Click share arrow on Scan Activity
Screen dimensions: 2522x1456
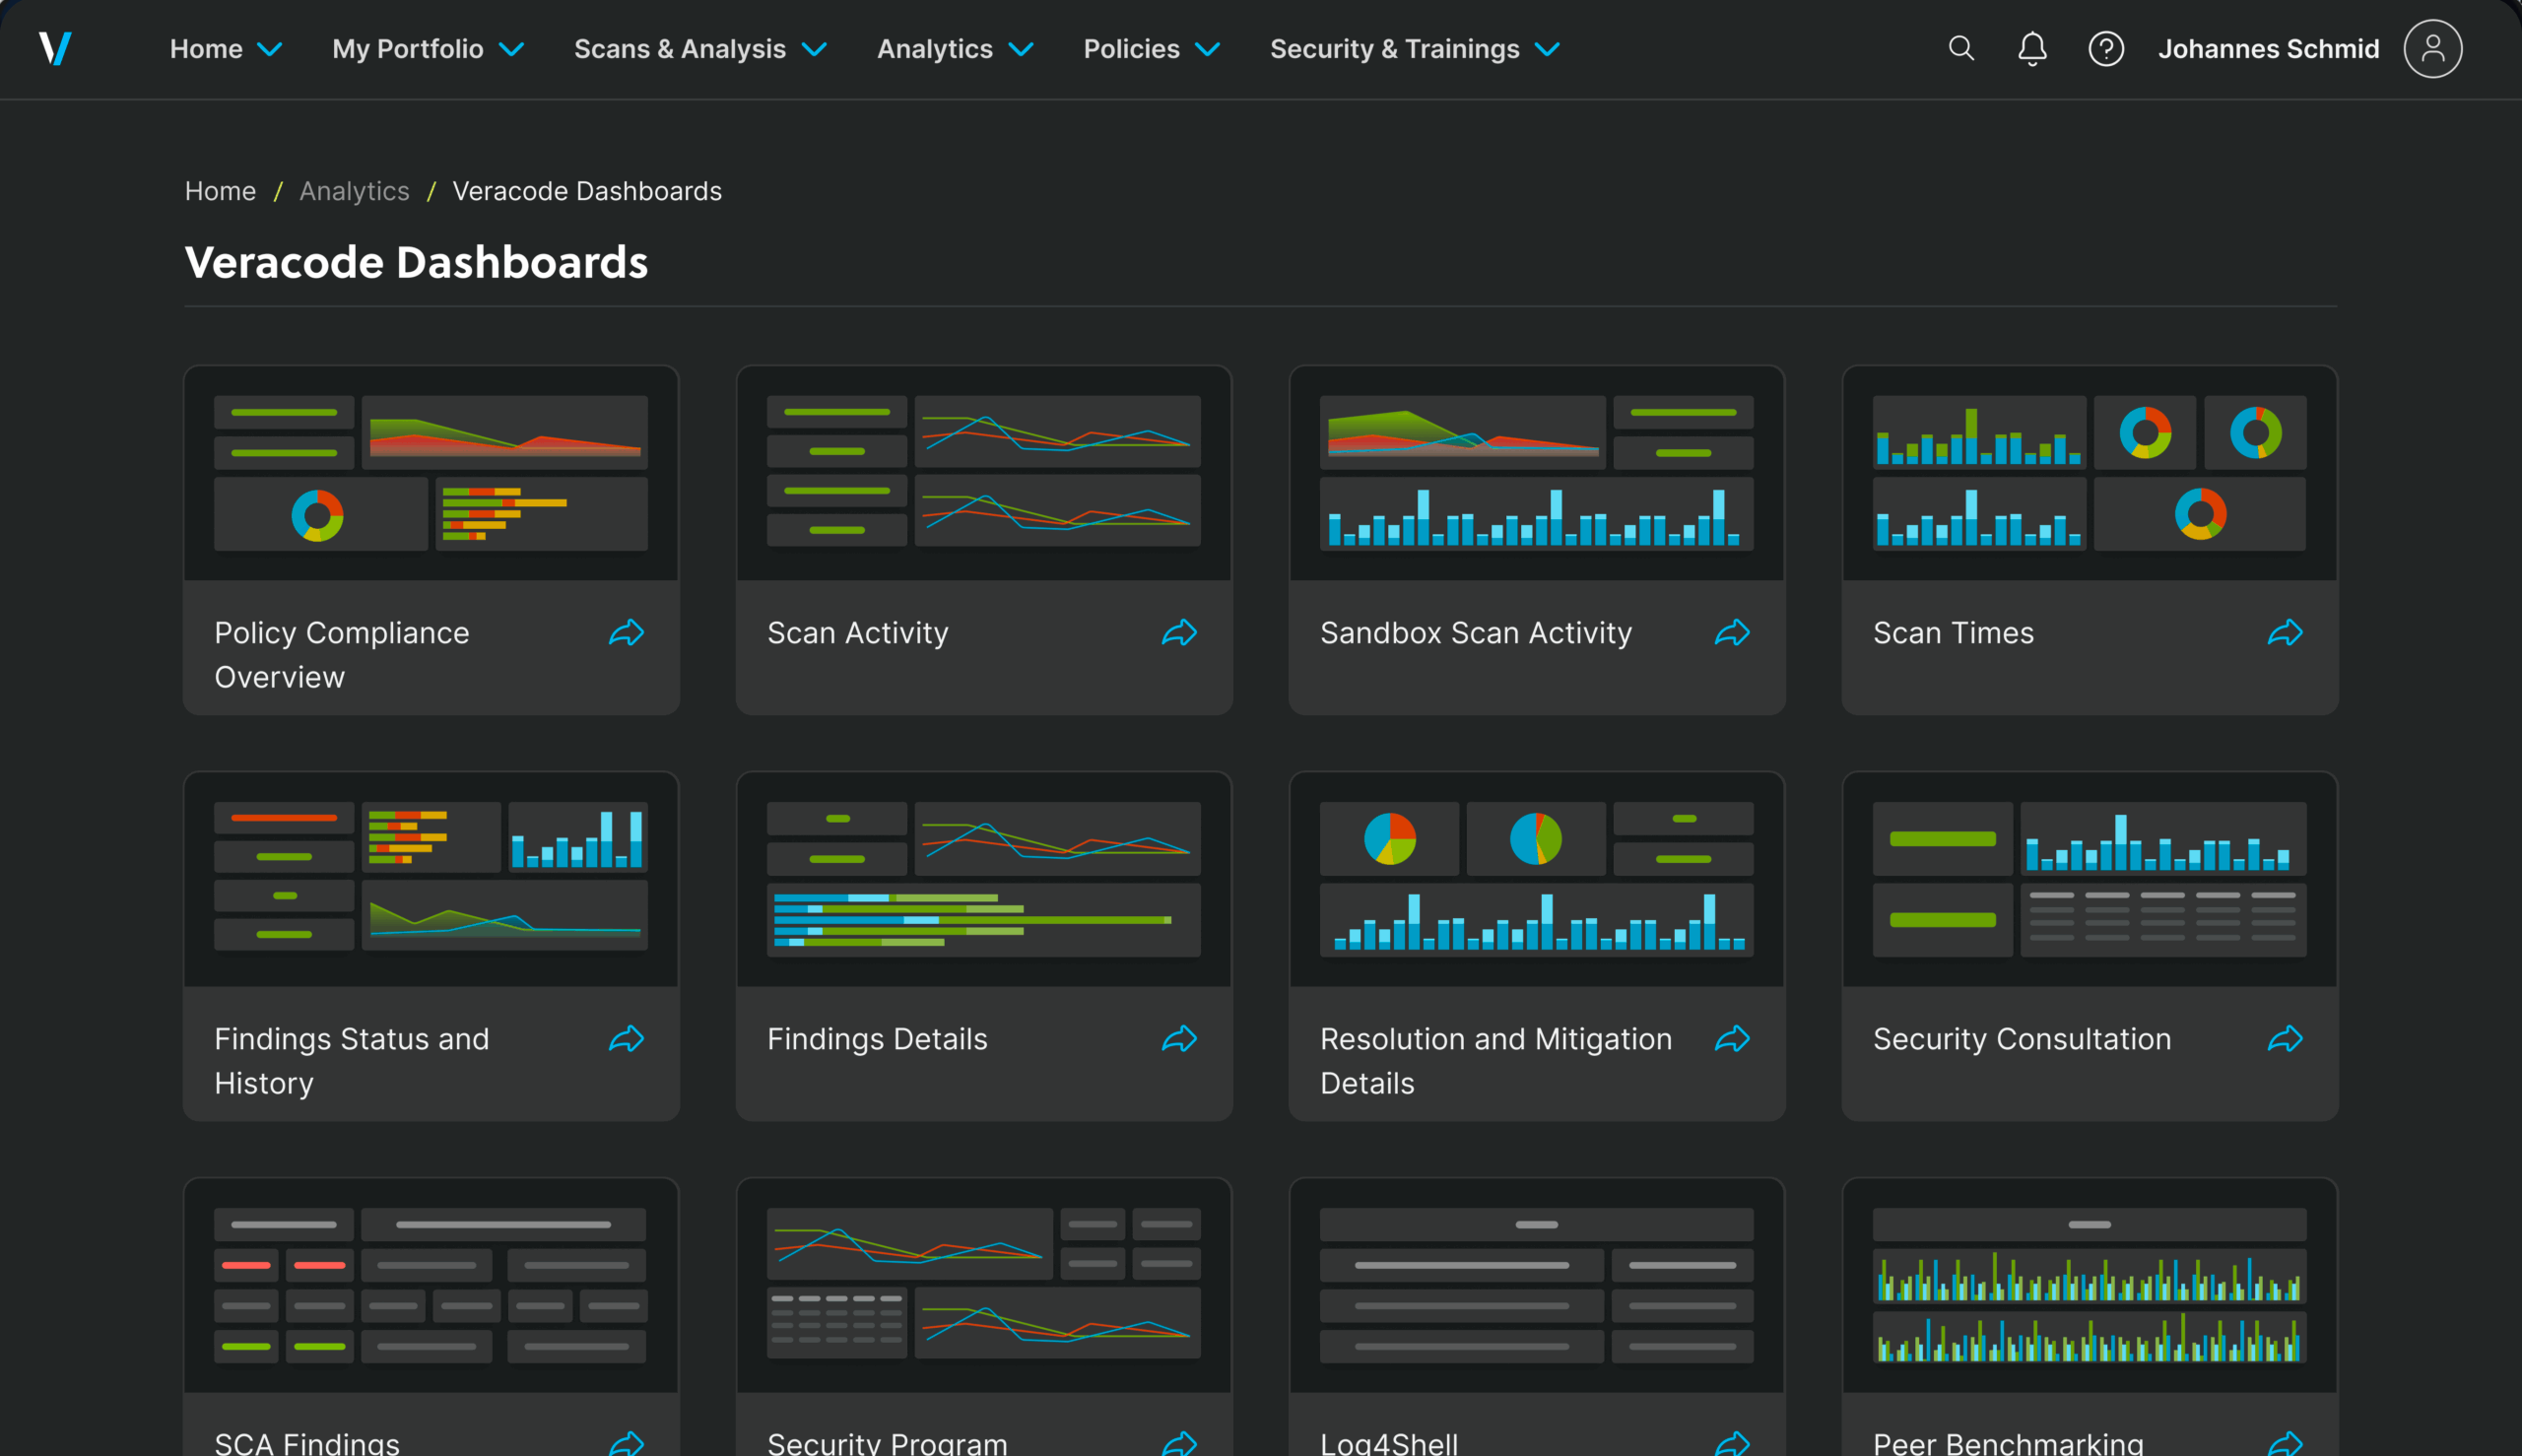point(1179,633)
